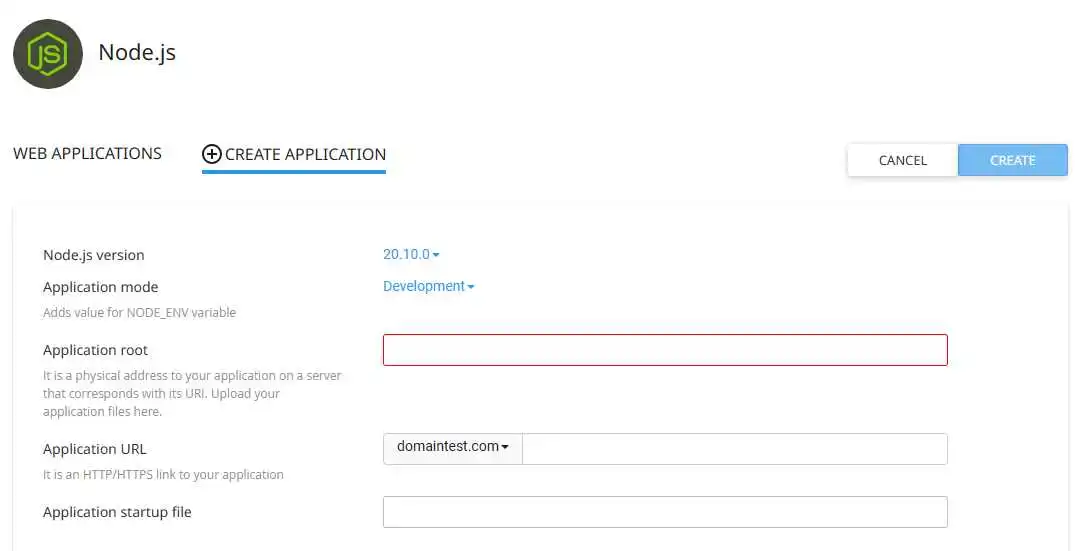This screenshot has height=551, width=1079.
Task: Click the Application URL path input
Action: 734,449
